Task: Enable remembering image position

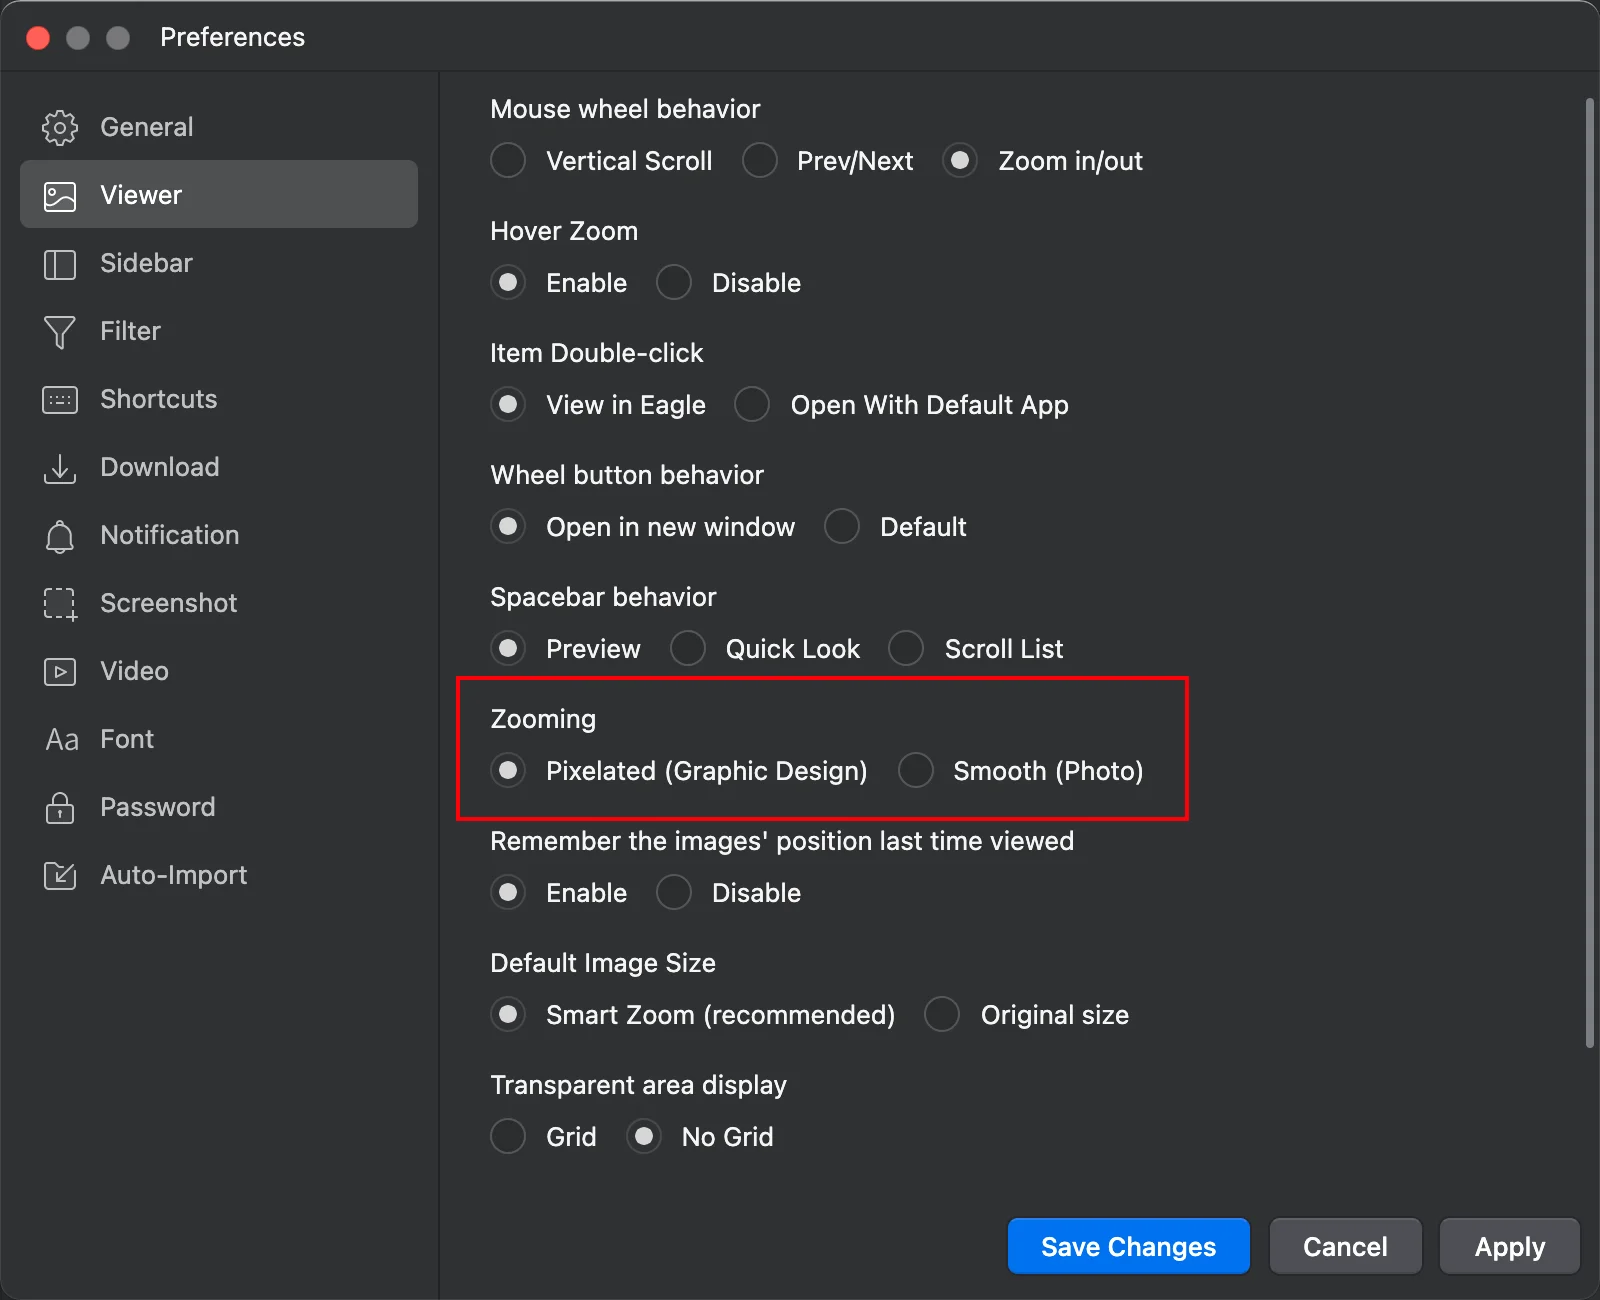Action: tap(508, 892)
